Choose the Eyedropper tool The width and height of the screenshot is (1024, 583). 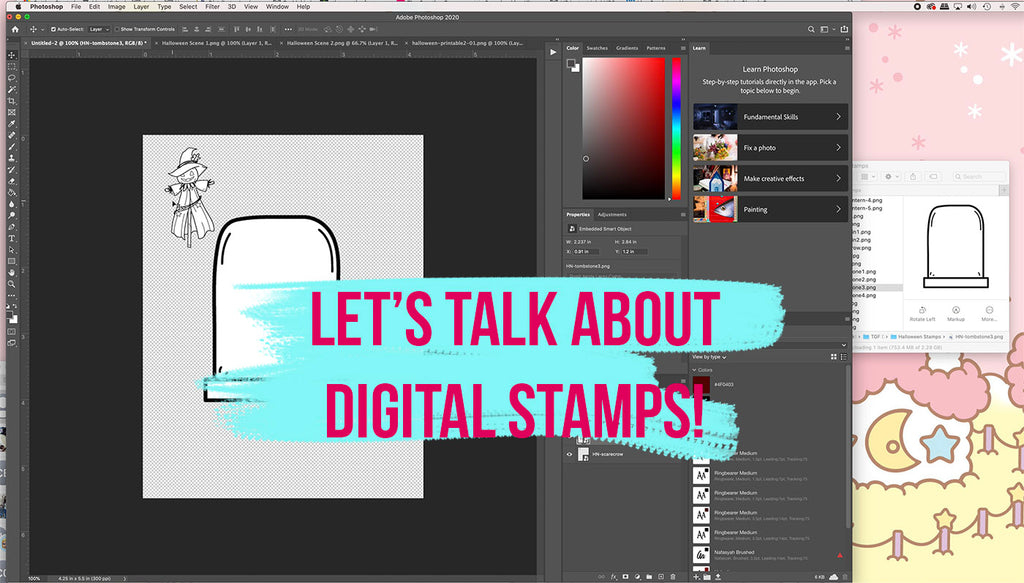pos(12,123)
